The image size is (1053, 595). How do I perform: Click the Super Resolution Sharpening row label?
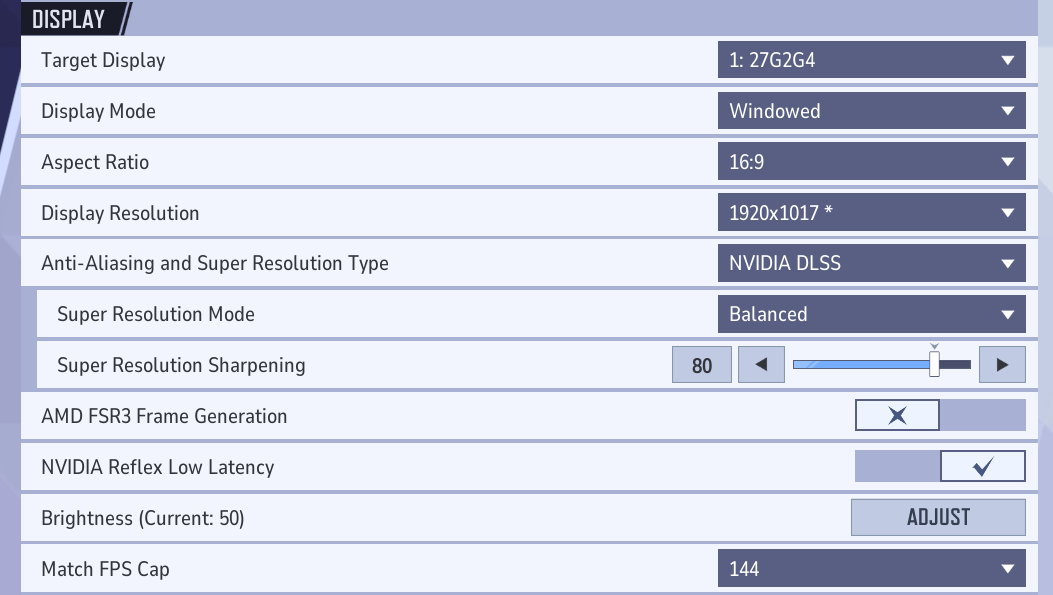181,365
